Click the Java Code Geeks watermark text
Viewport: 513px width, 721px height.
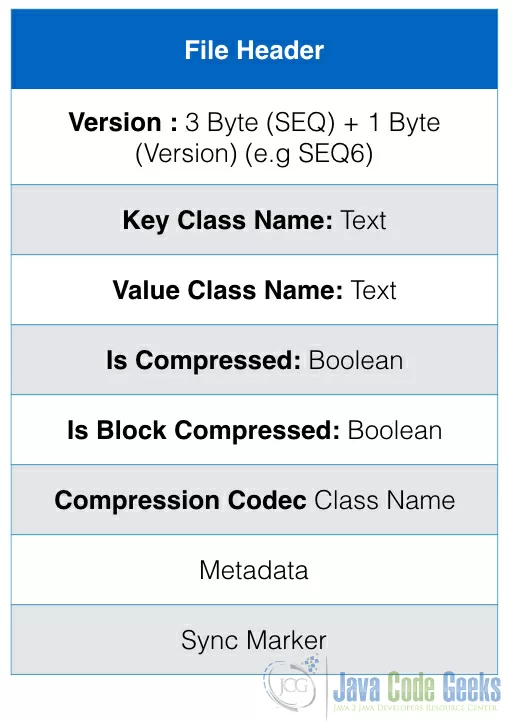(x=416, y=687)
